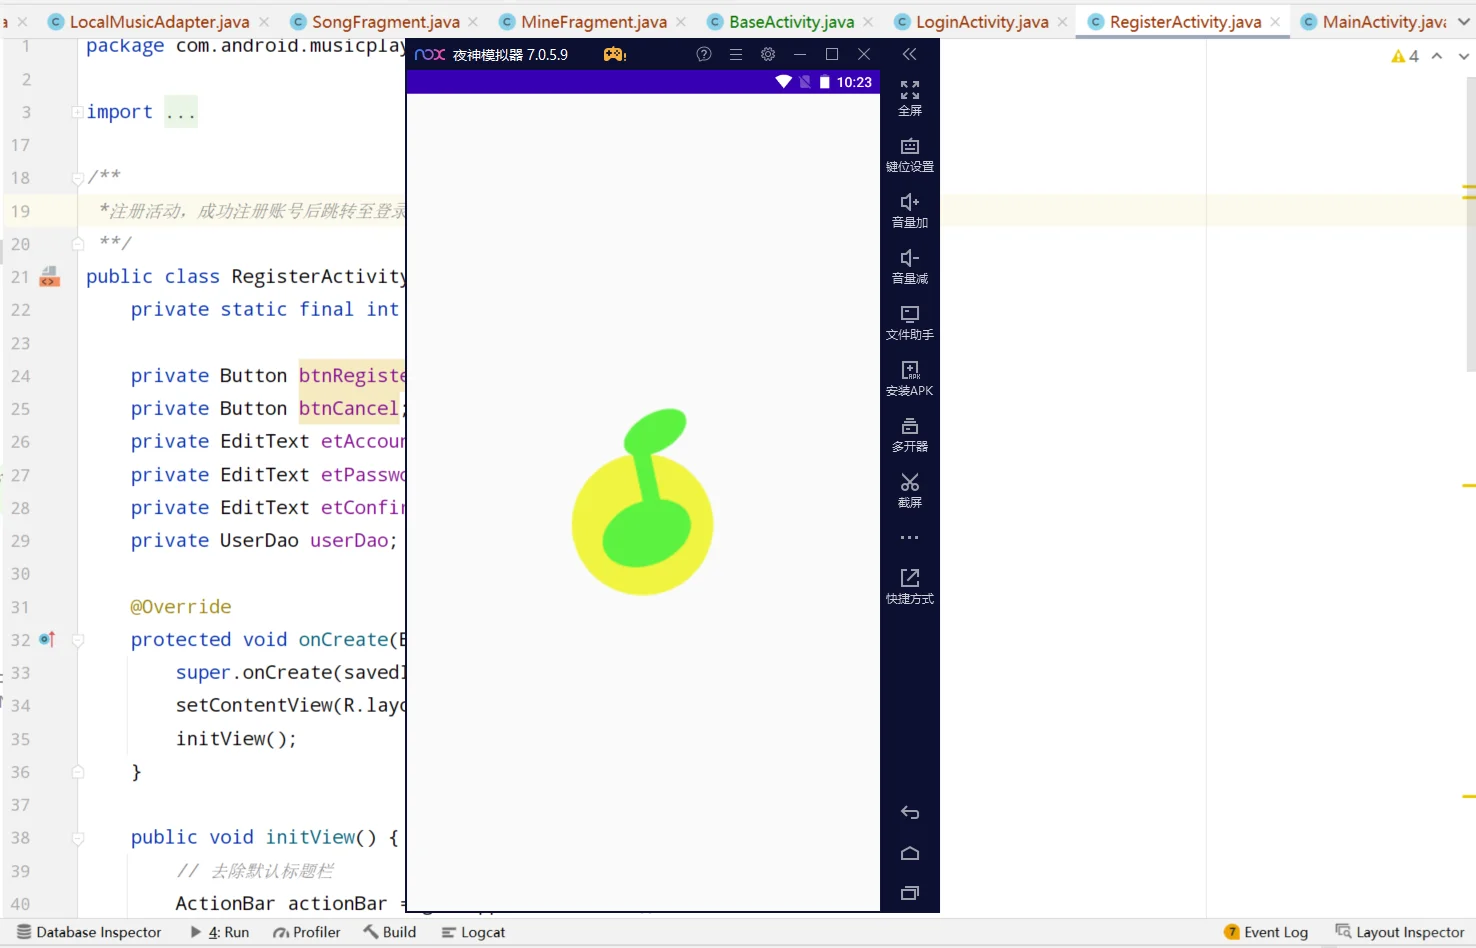The image size is (1476, 948).
Task: Collapse the Nox sidebar with double-chevron
Action: click(909, 54)
